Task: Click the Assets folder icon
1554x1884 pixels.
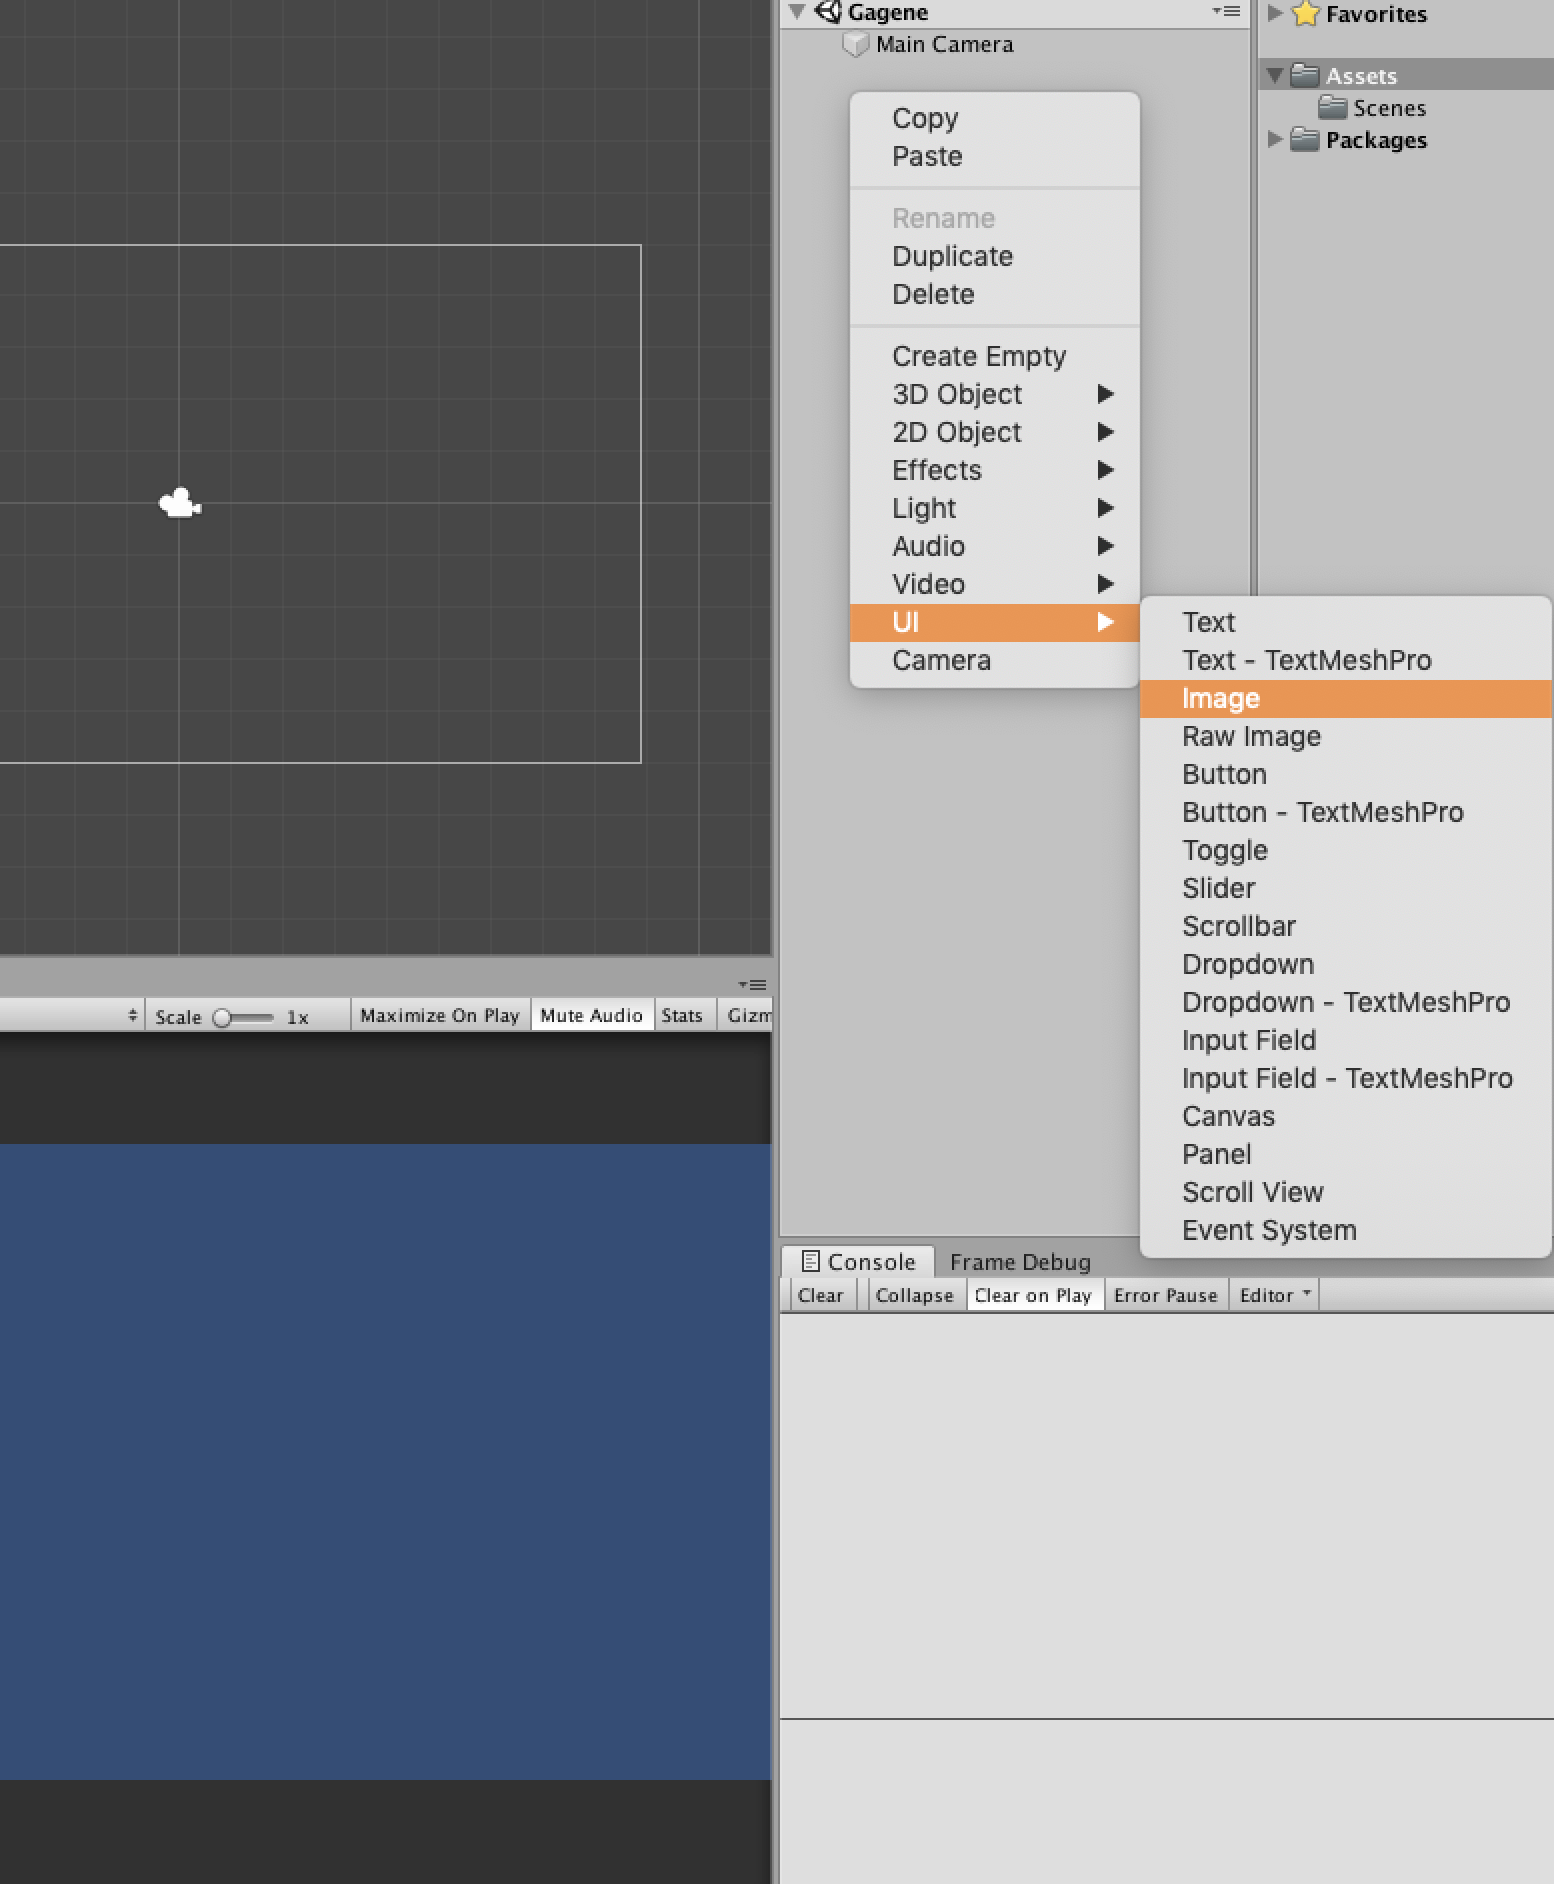Action: (1304, 75)
